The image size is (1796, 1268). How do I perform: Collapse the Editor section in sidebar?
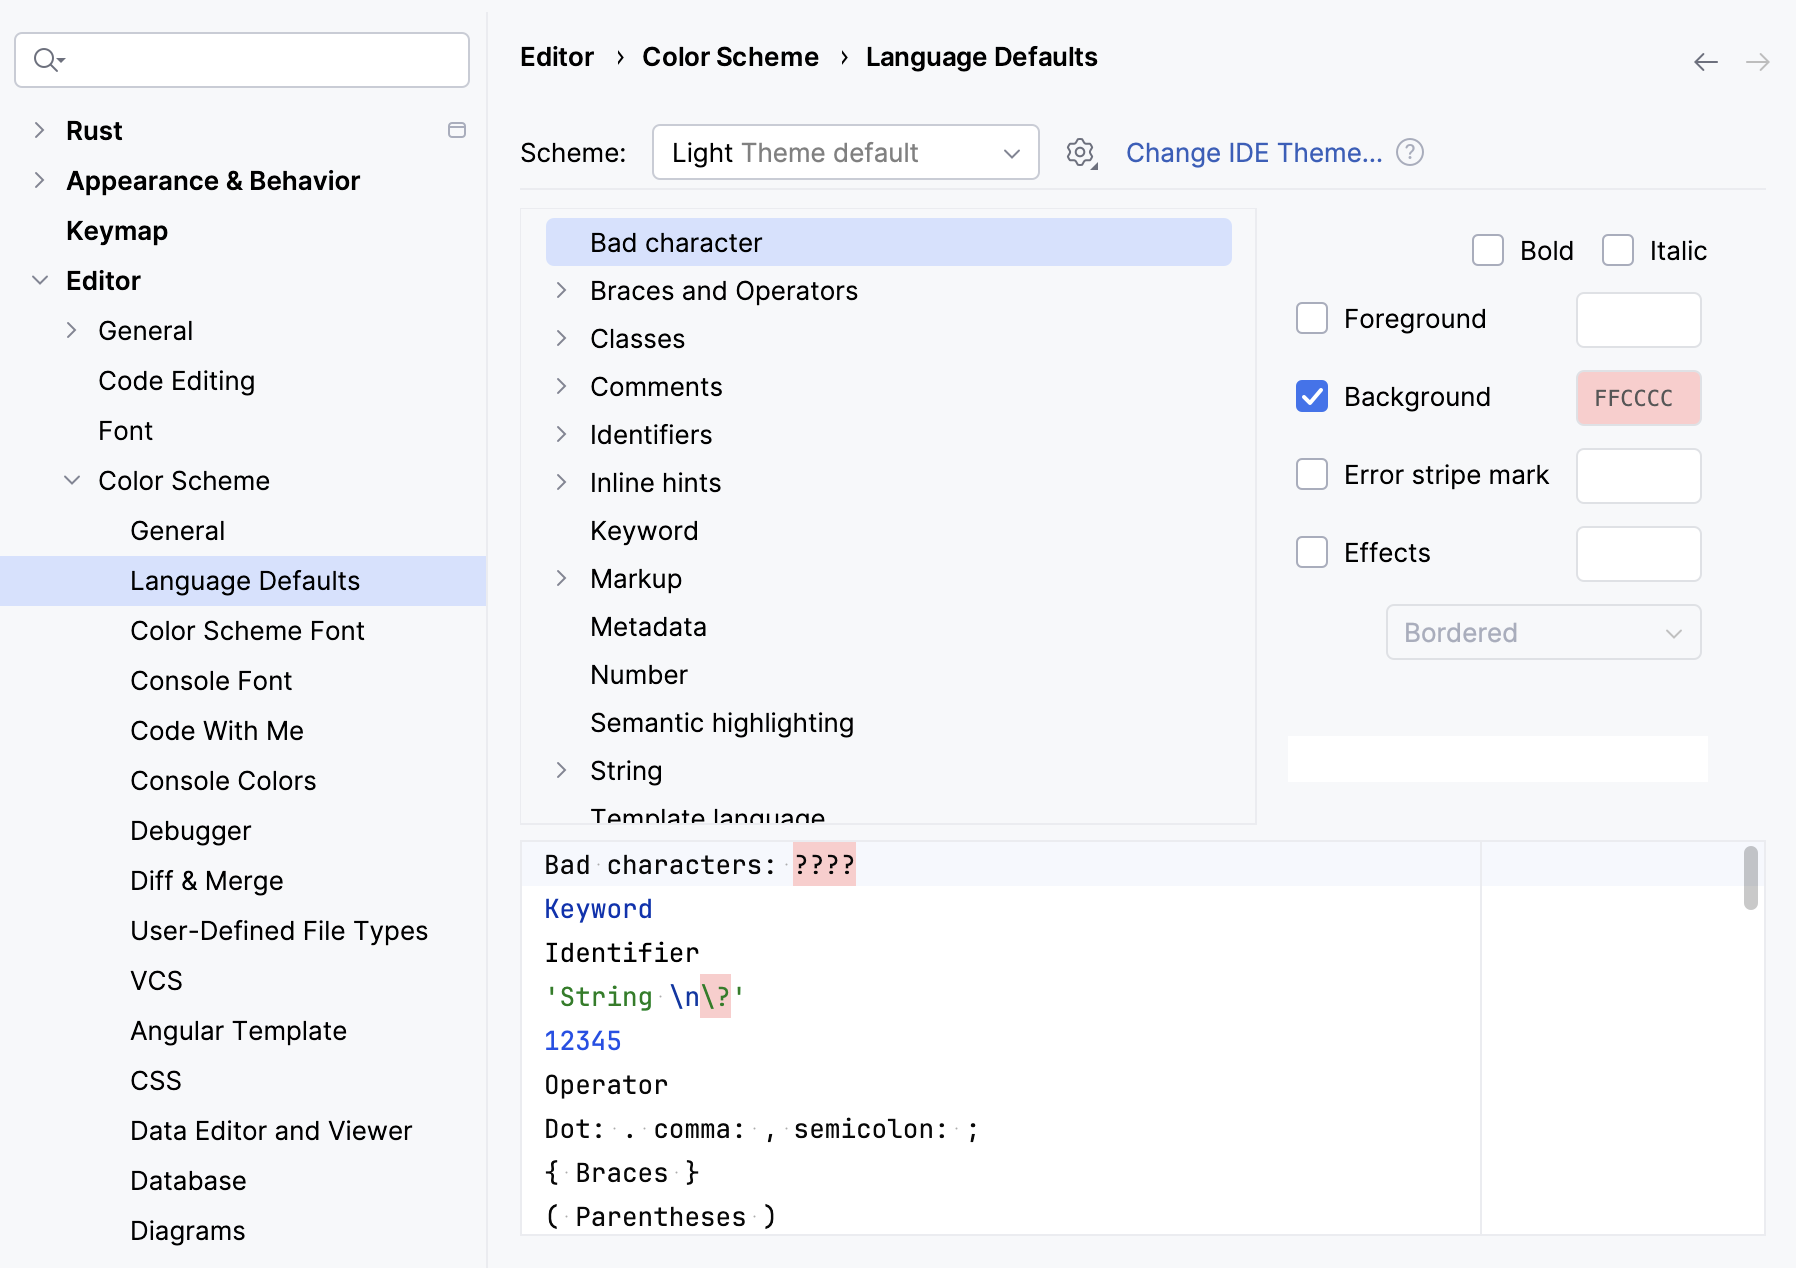pos(40,280)
